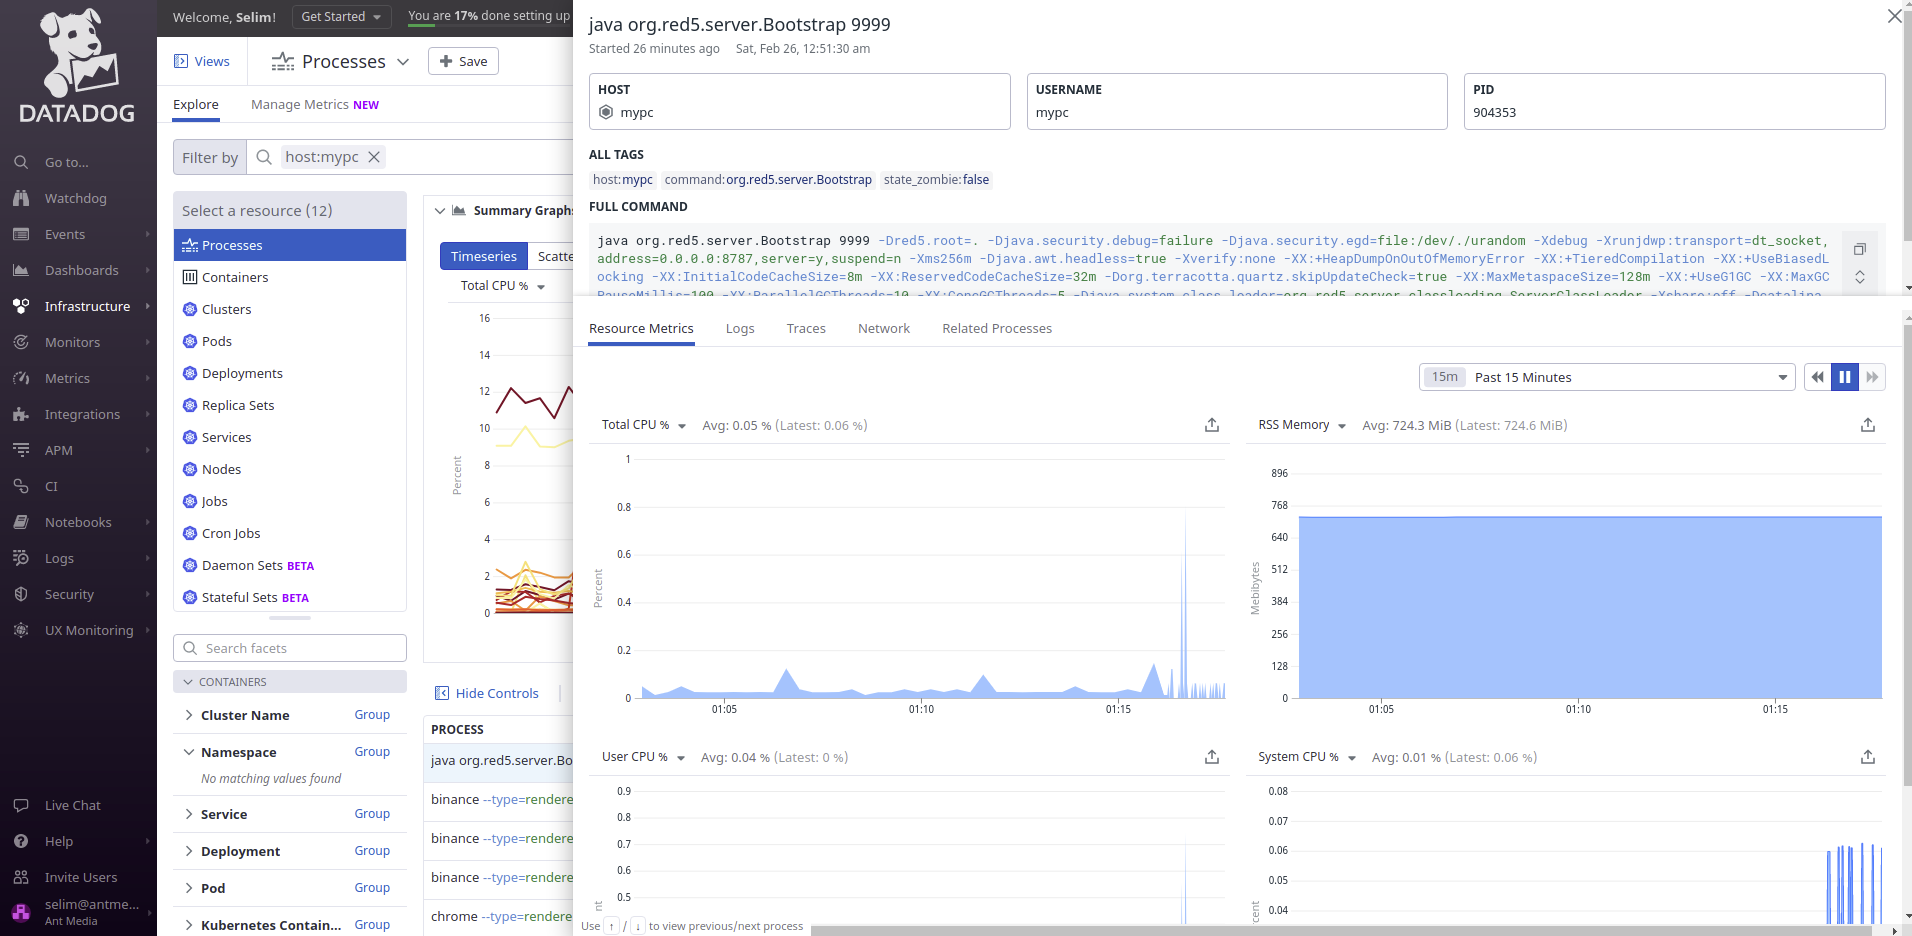
Task: Open System CPU % metric dropdown
Action: pos(1307,757)
